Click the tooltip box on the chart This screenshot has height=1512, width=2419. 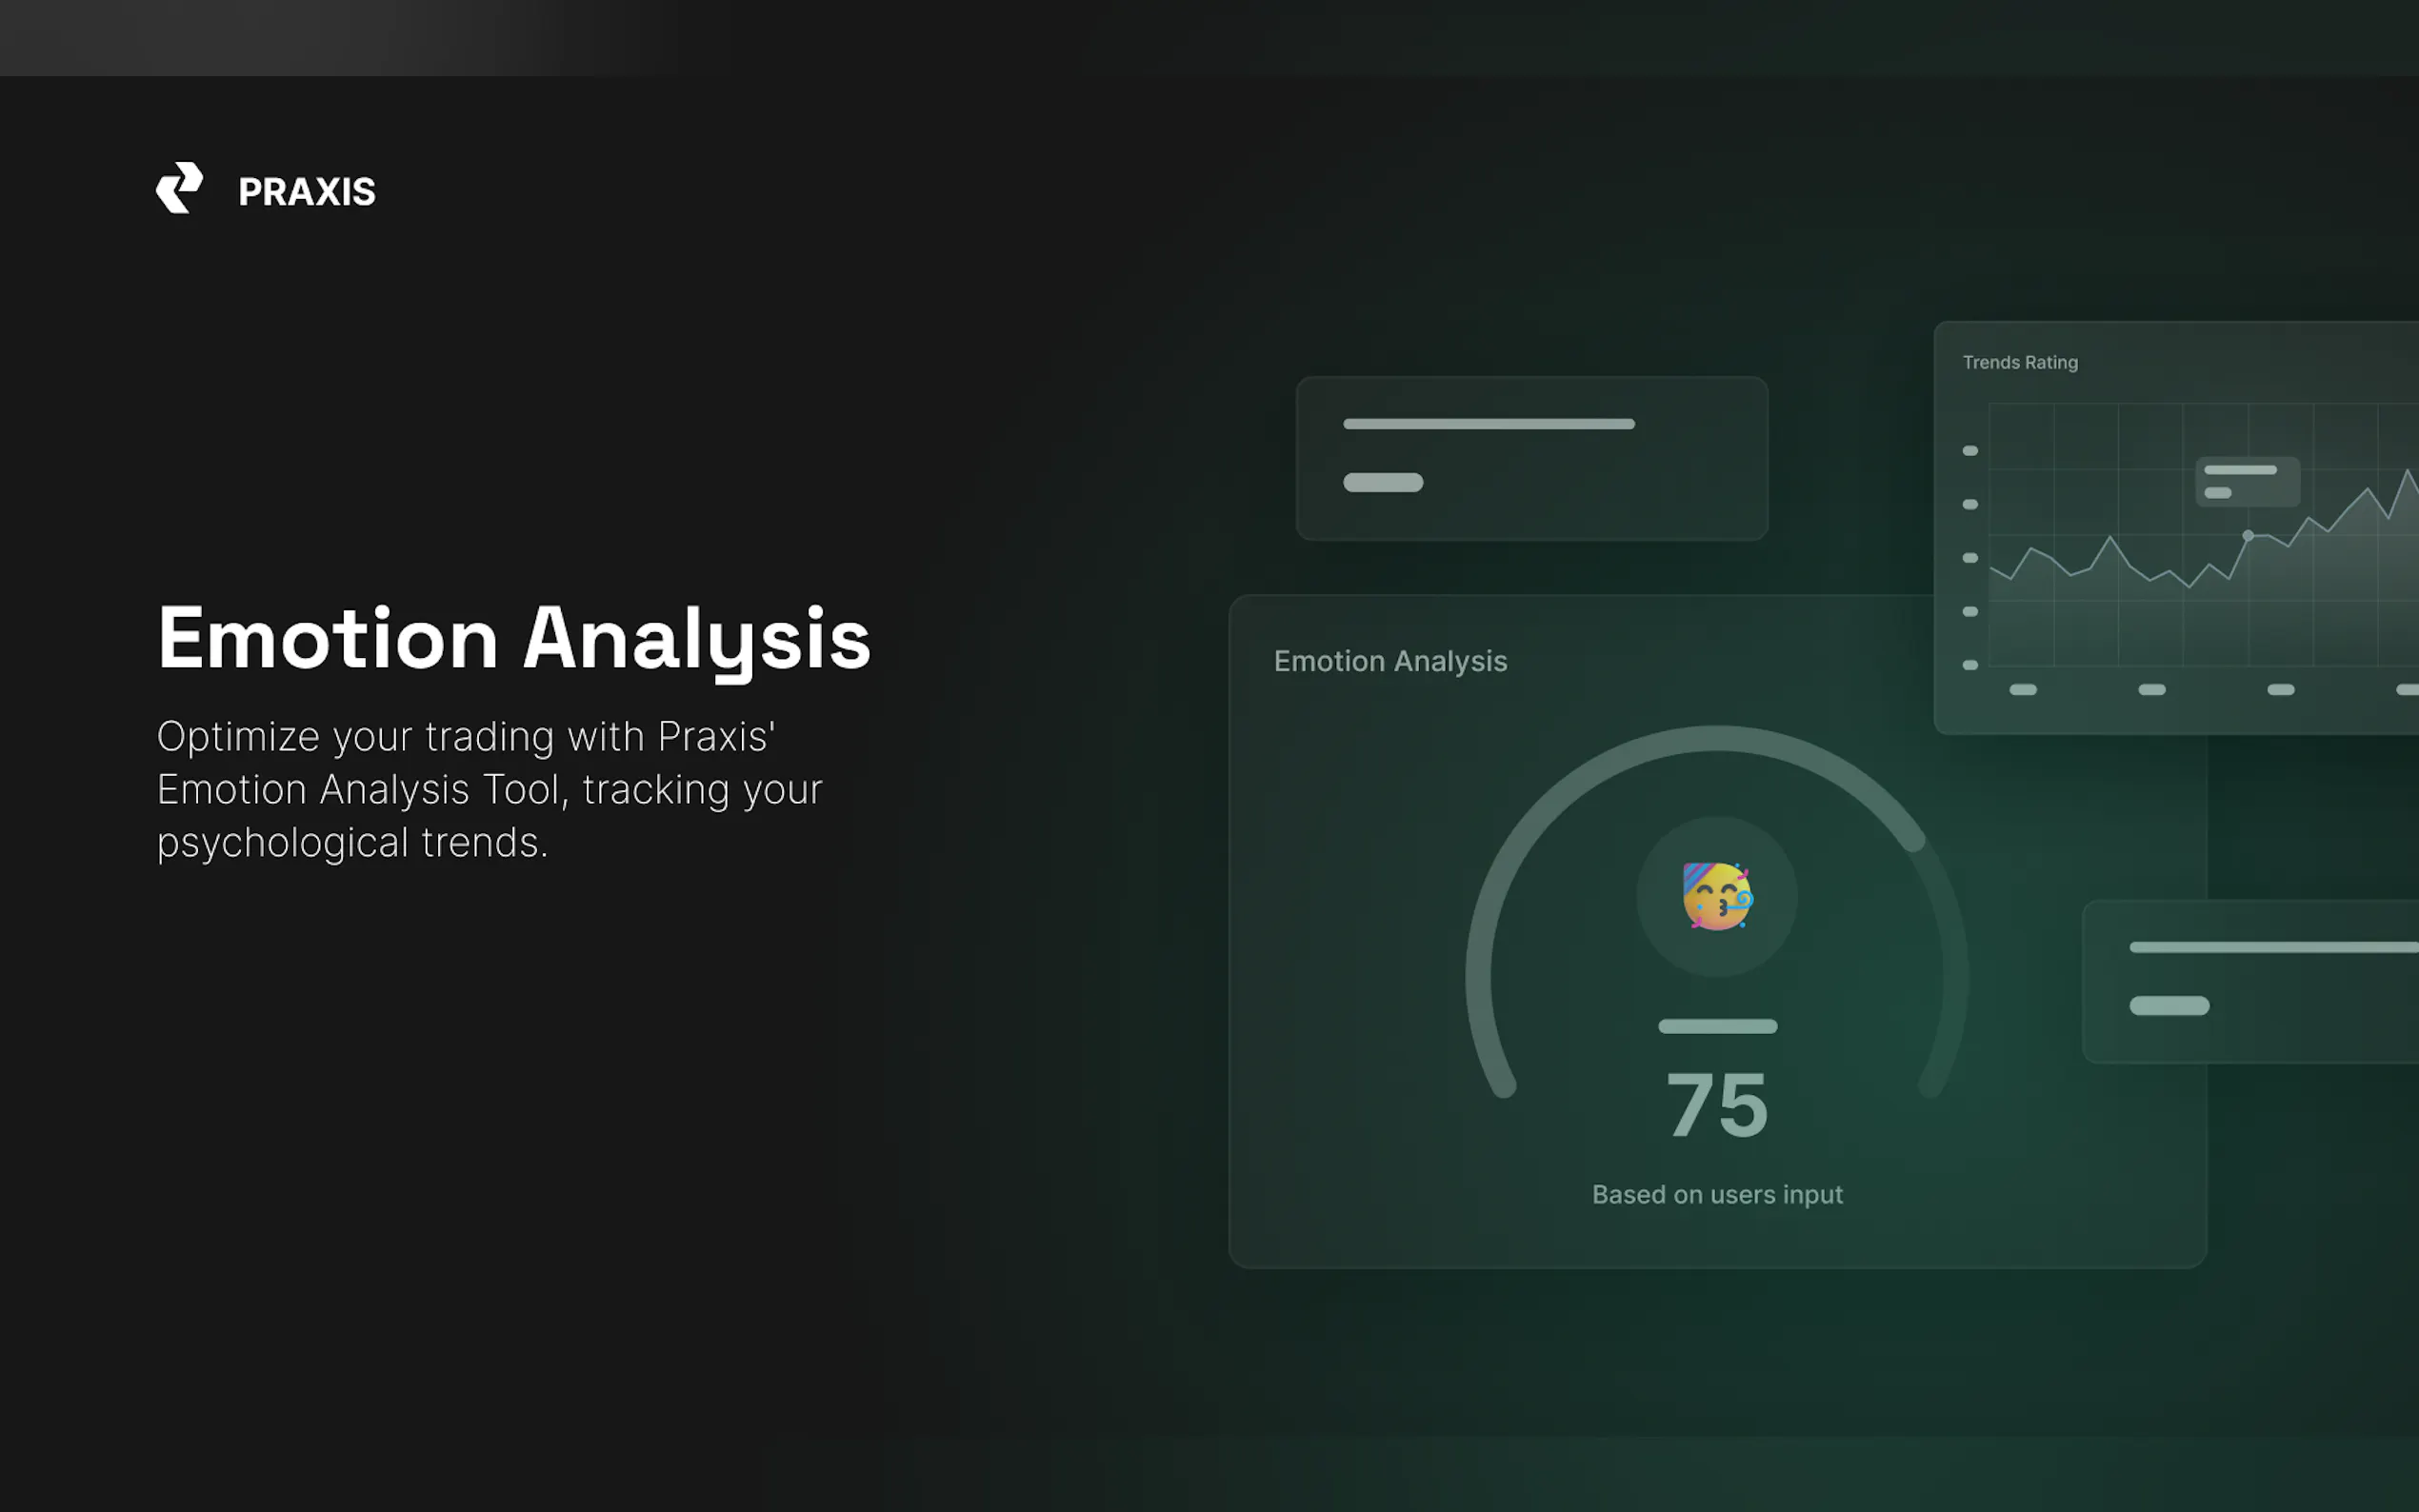coord(2247,481)
